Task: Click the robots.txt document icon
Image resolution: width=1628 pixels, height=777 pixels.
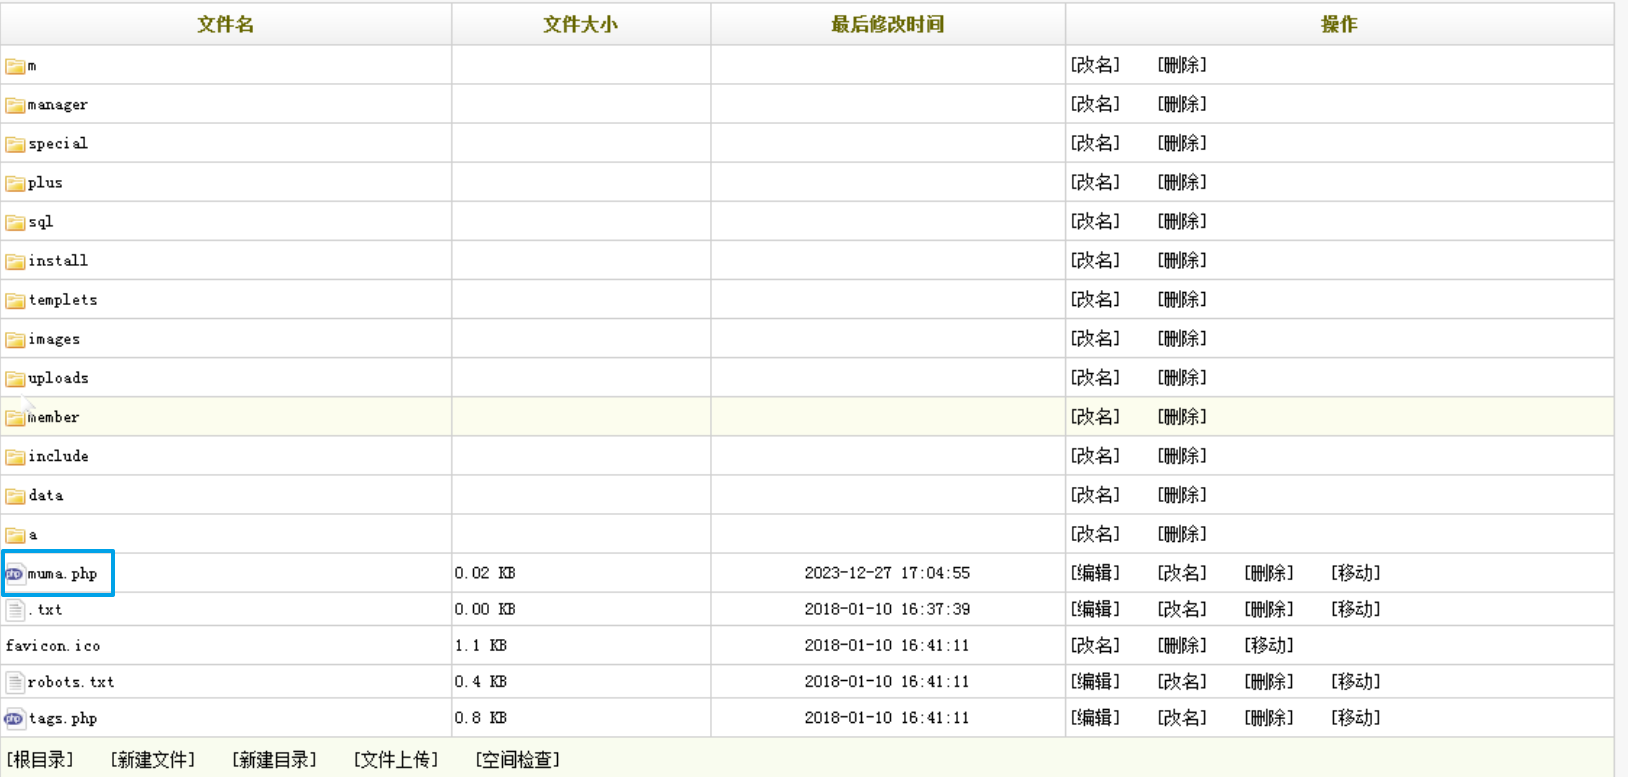Action: [x=15, y=682]
